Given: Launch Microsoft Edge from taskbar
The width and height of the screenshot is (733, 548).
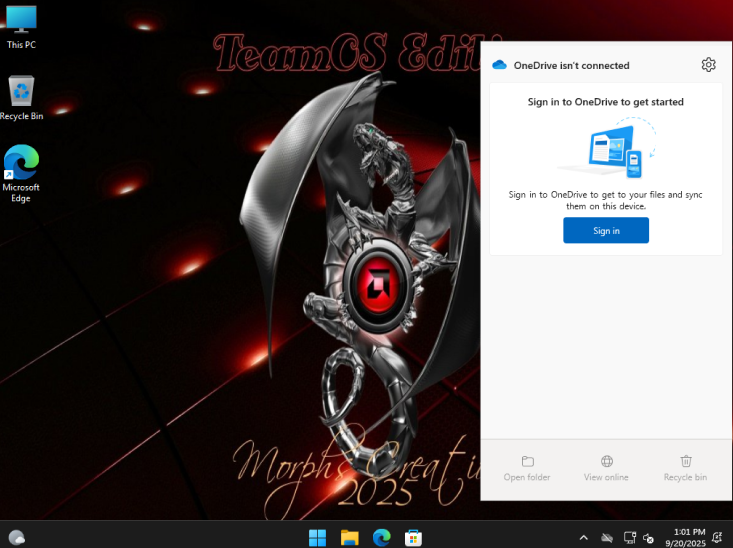Looking at the screenshot, I should coord(381,537).
